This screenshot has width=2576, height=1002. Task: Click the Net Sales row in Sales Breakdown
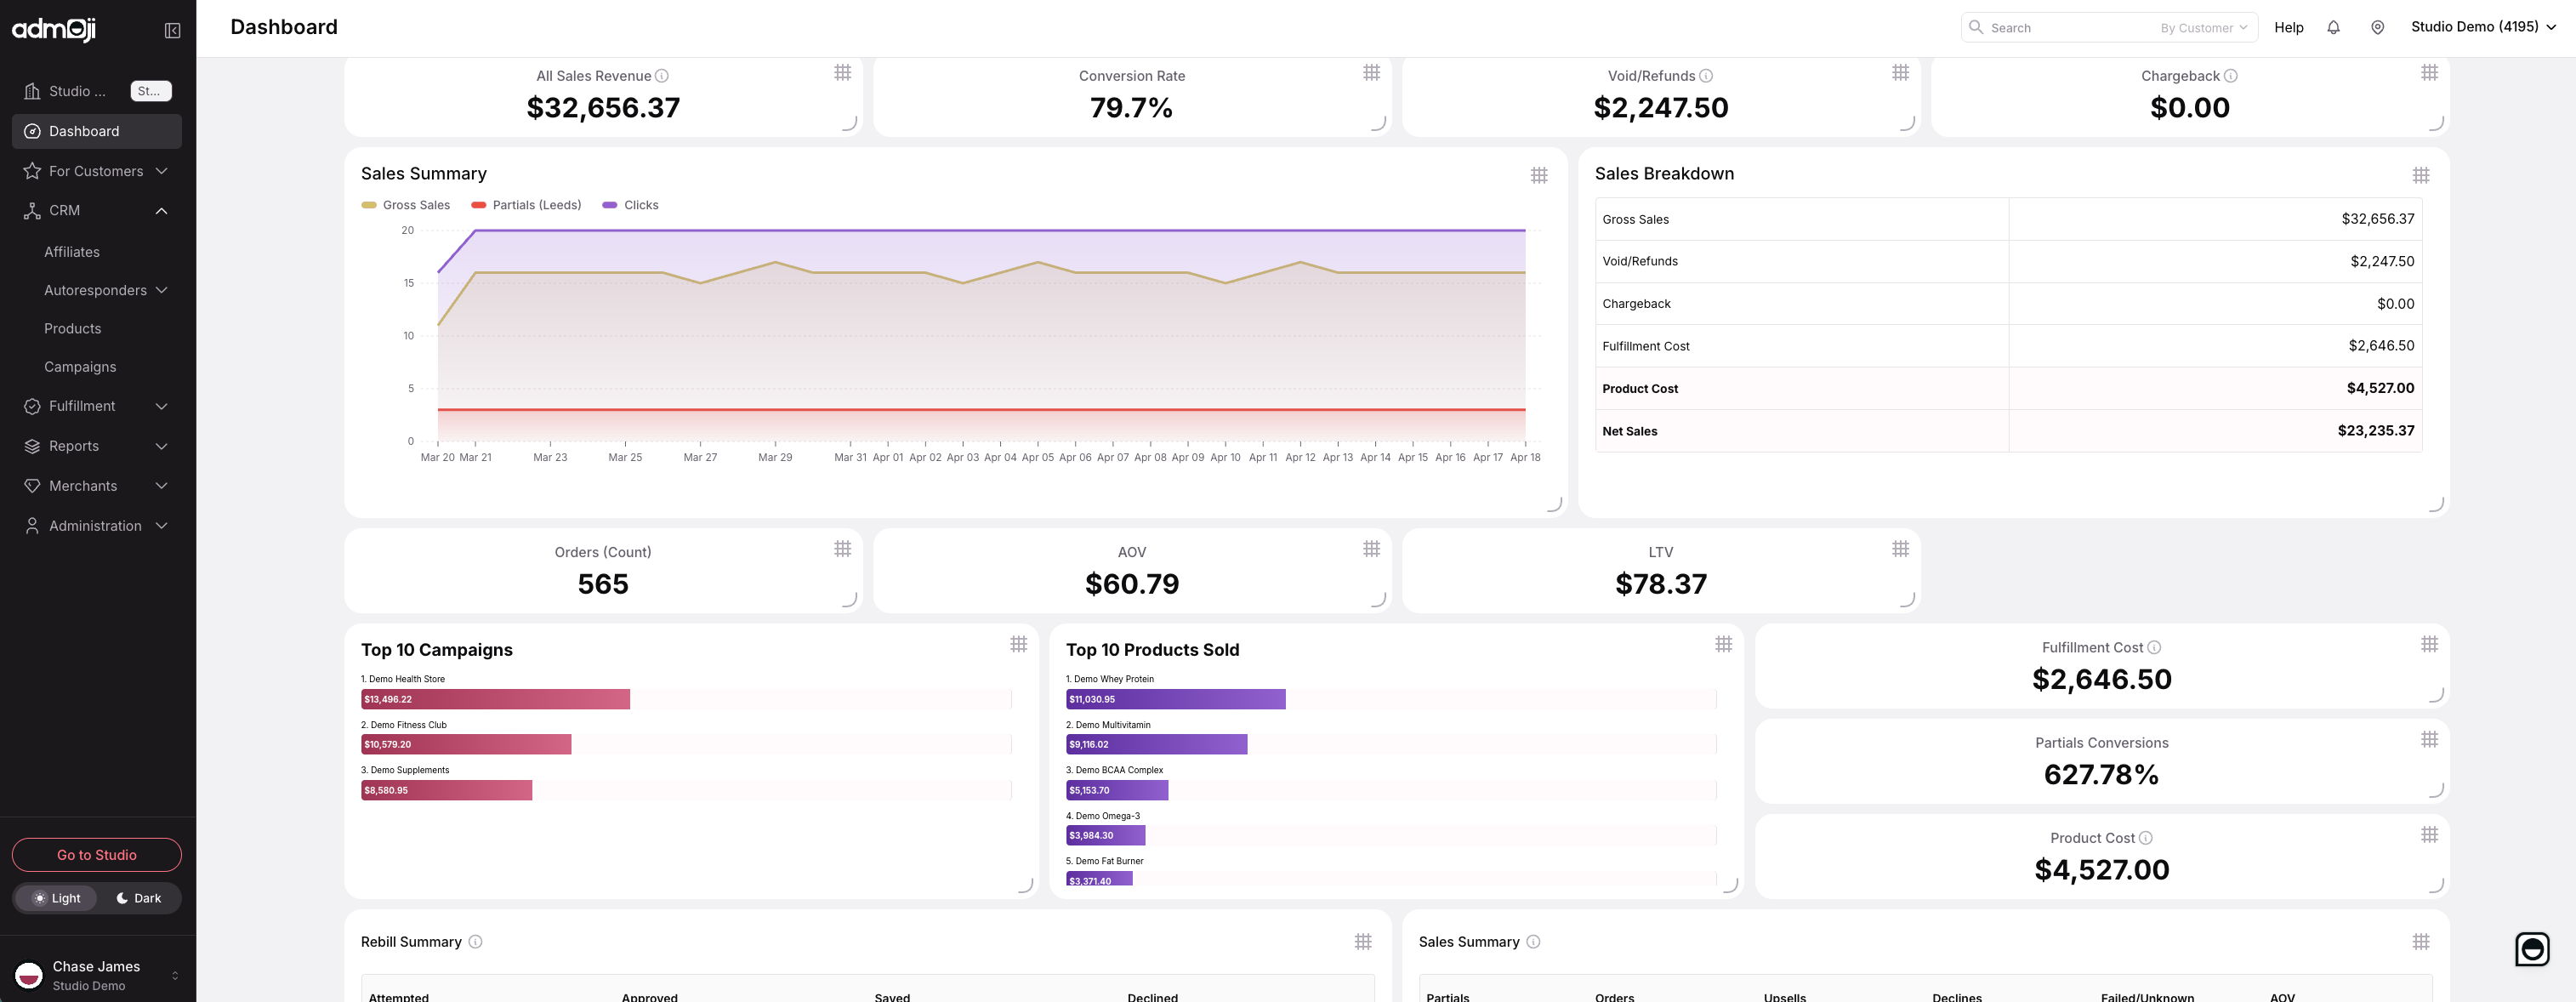pos(2008,431)
